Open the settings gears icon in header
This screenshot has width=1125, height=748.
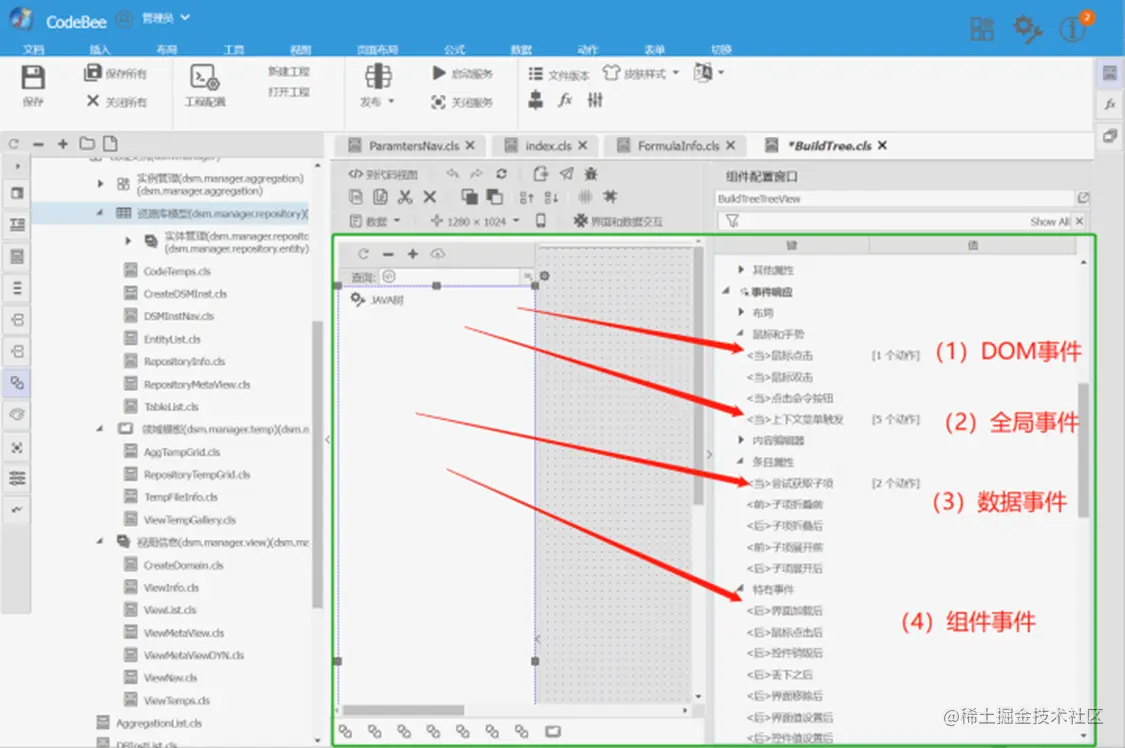point(1027,29)
